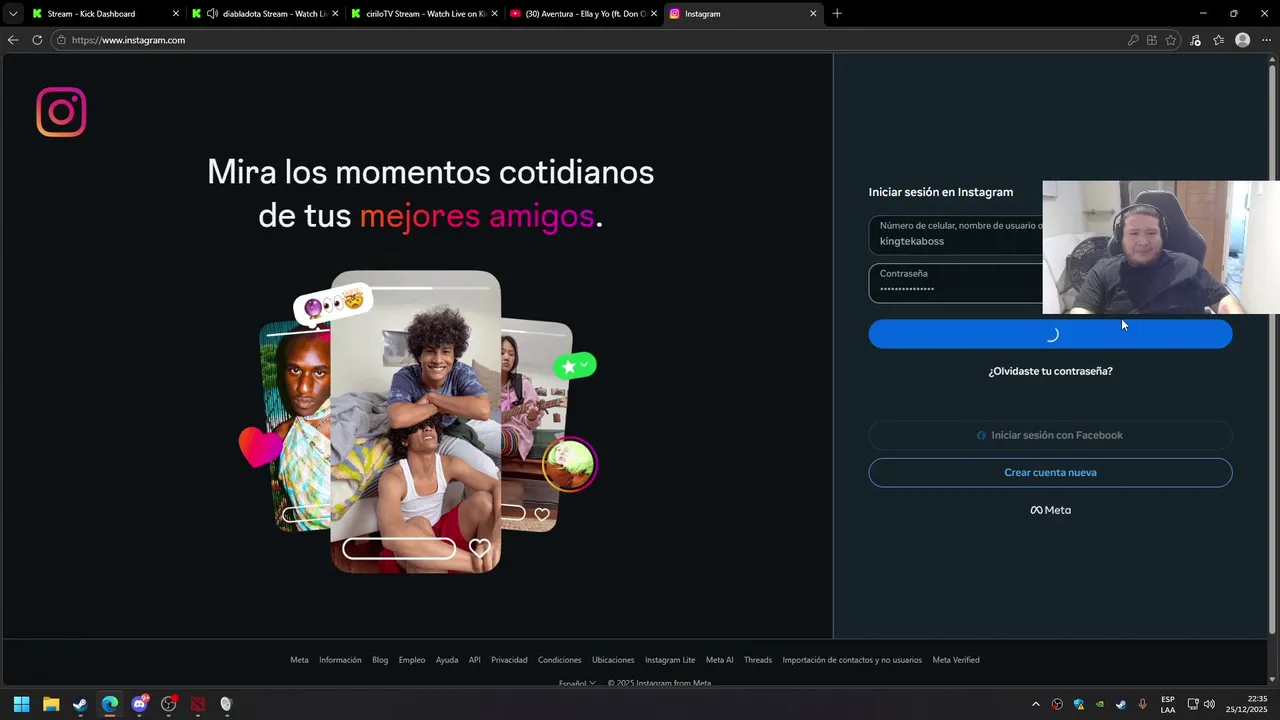This screenshot has width=1280, height=720.
Task: Open the Ayuda footer link
Action: (447, 660)
